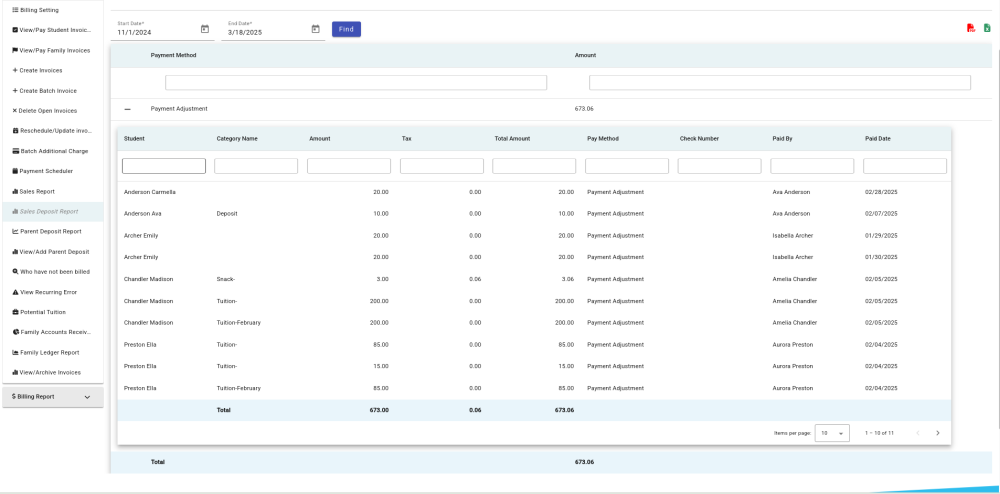The width and height of the screenshot is (1000, 494).
Task: Click the Total Amount filter field
Action: coord(534,166)
